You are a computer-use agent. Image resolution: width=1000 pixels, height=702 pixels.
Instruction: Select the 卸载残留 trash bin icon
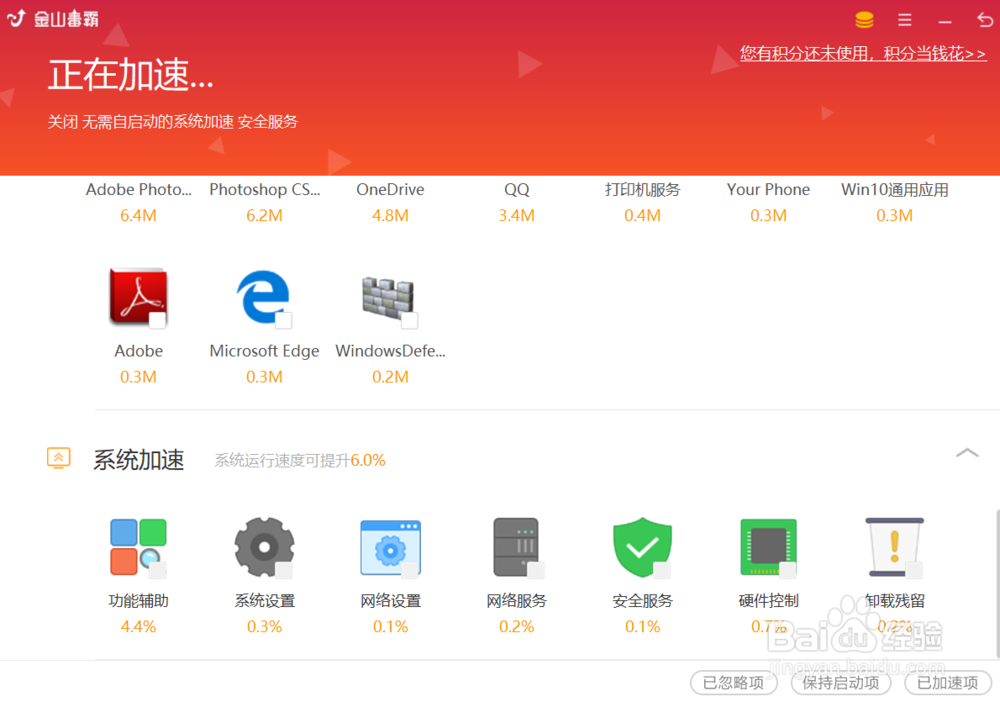(894, 548)
